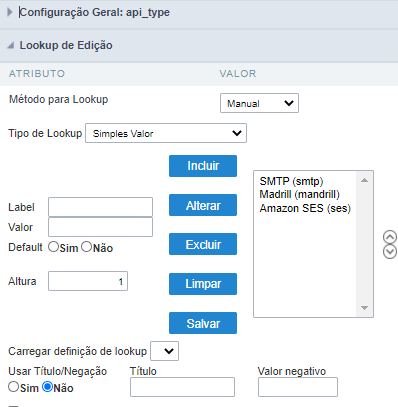Screen dimensions: 398x407
Task: Open the Tipo de Lookup dropdown
Action: pos(166,133)
